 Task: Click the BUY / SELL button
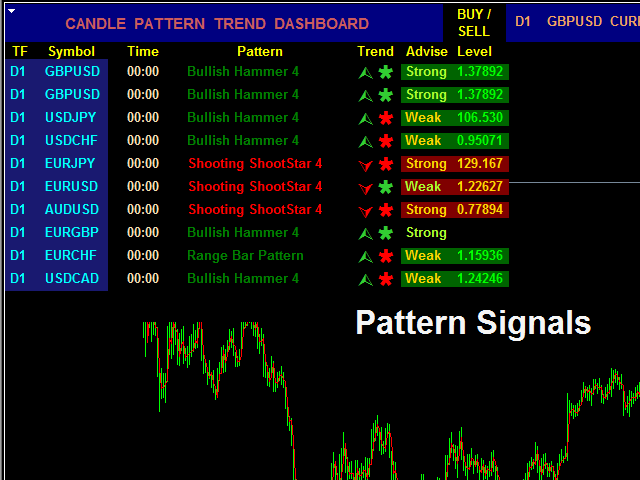click(x=474, y=23)
